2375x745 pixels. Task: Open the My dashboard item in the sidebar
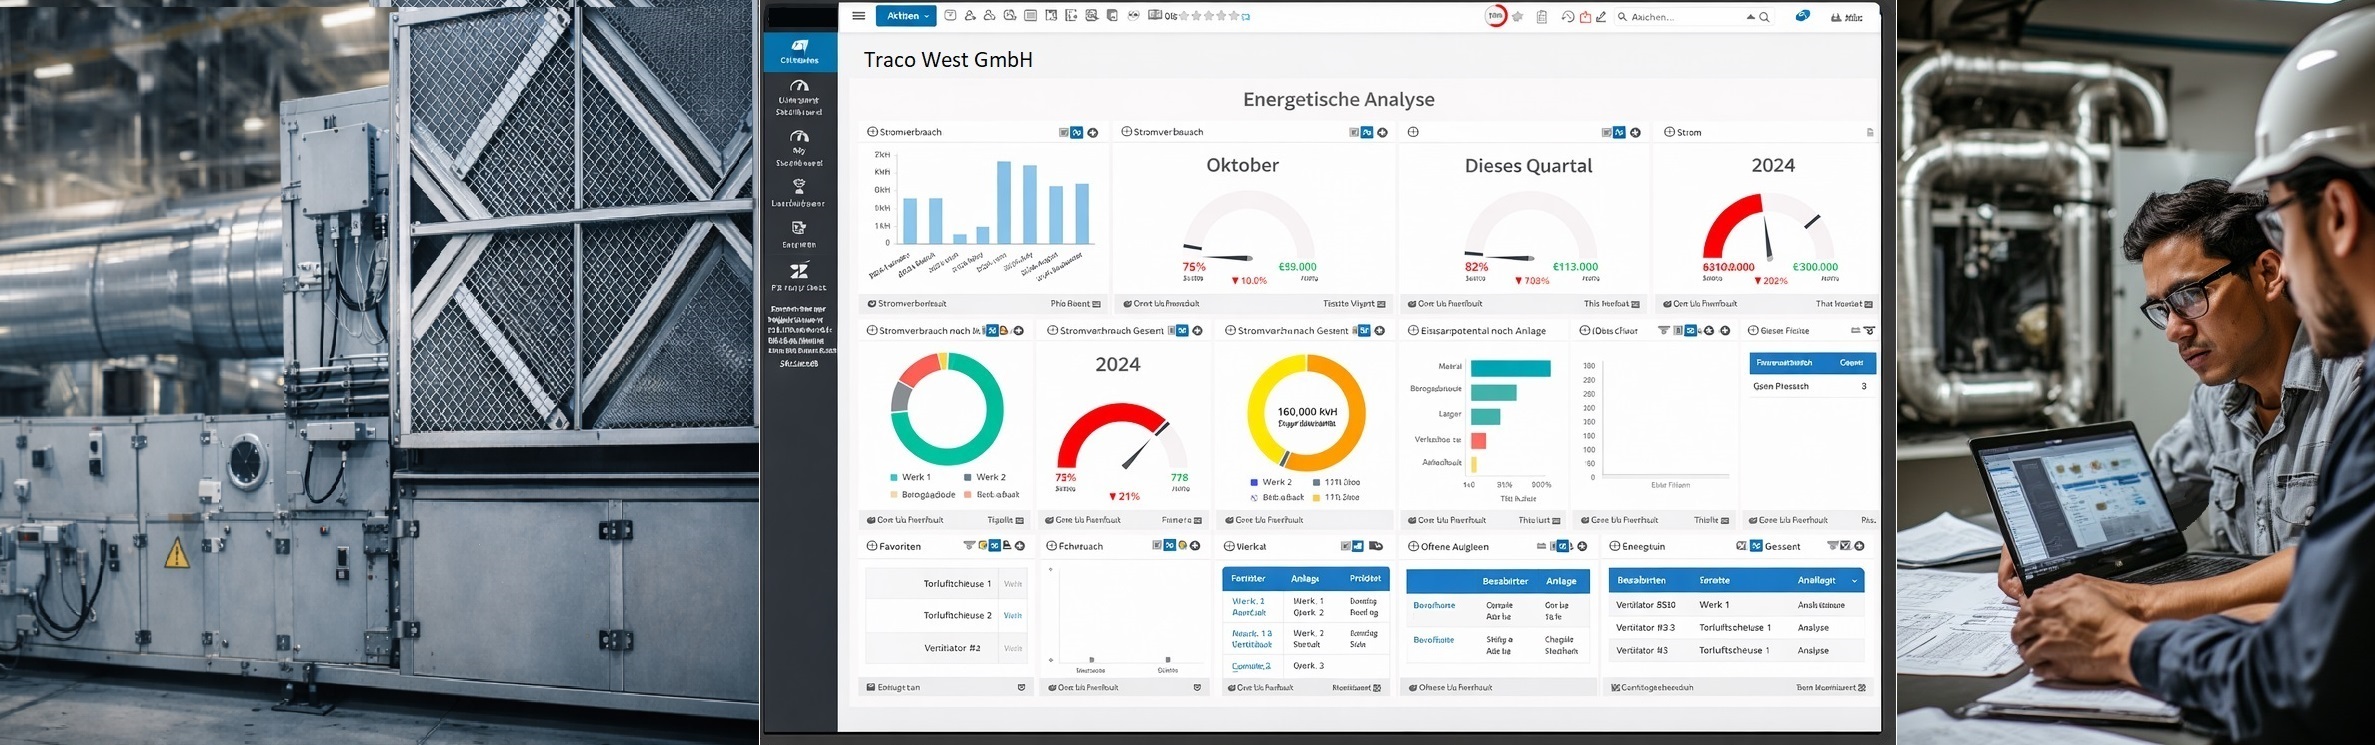point(799,148)
